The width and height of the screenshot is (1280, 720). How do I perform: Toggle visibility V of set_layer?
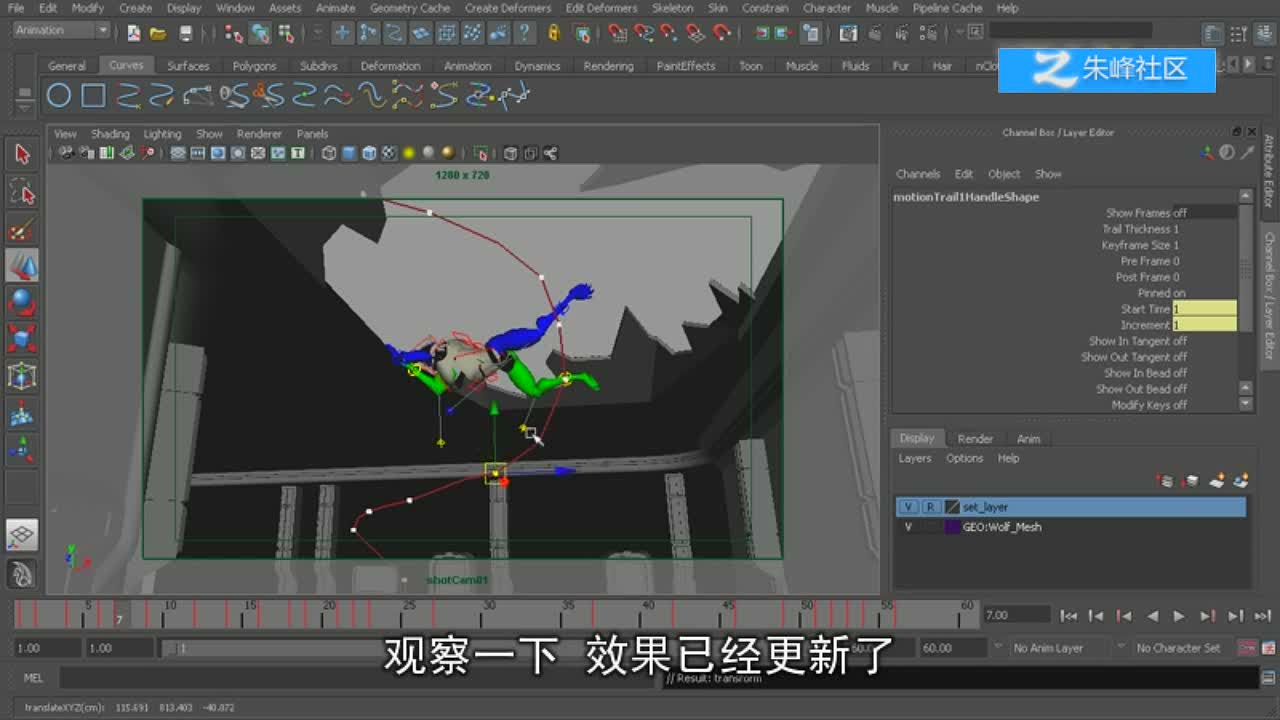(x=908, y=507)
